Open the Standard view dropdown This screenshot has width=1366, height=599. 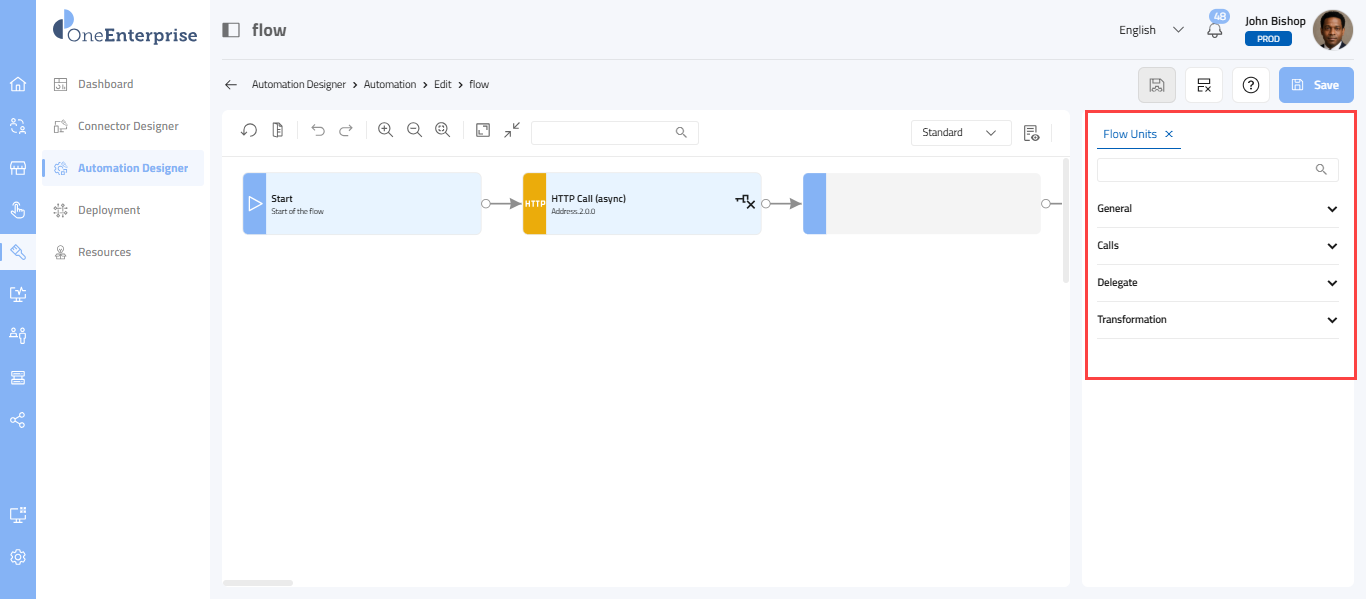point(960,133)
